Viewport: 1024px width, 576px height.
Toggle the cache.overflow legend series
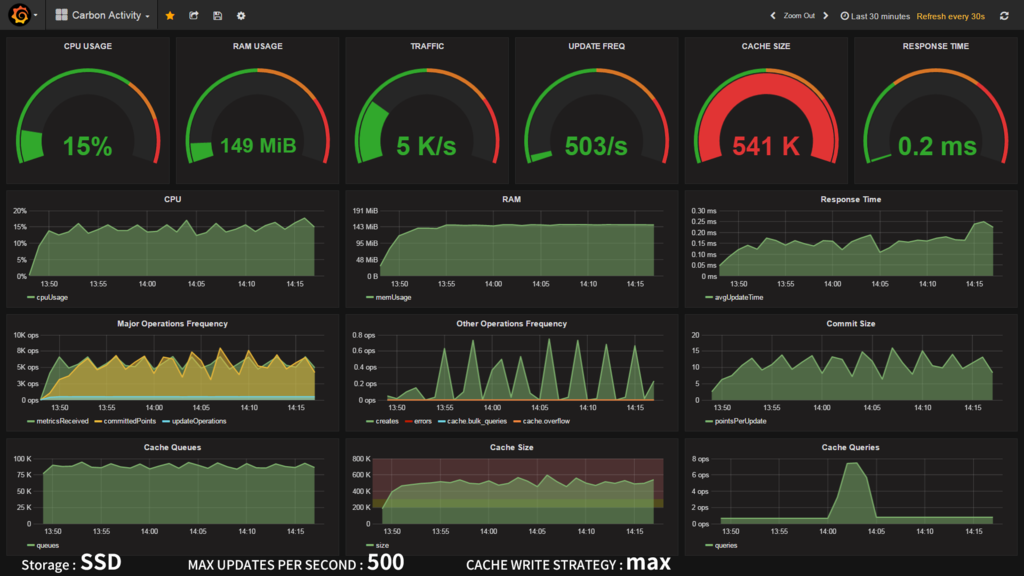pos(541,421)
